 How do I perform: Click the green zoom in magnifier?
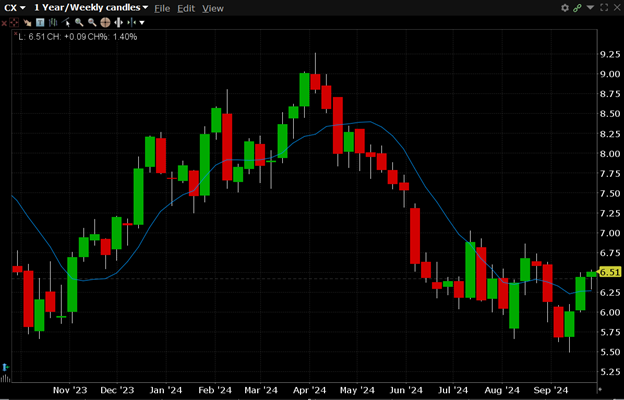(x=79, y=23)
